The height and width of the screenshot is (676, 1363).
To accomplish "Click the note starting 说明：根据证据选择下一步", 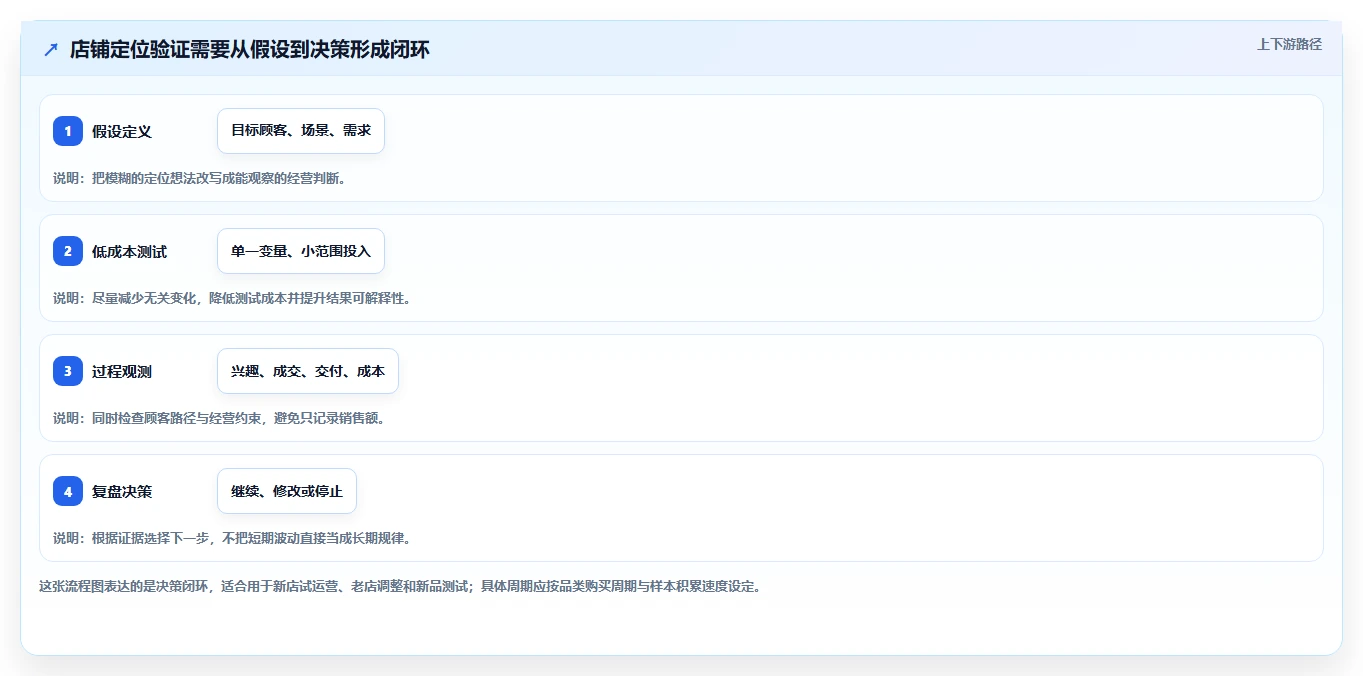I will (x=232, y=538).
